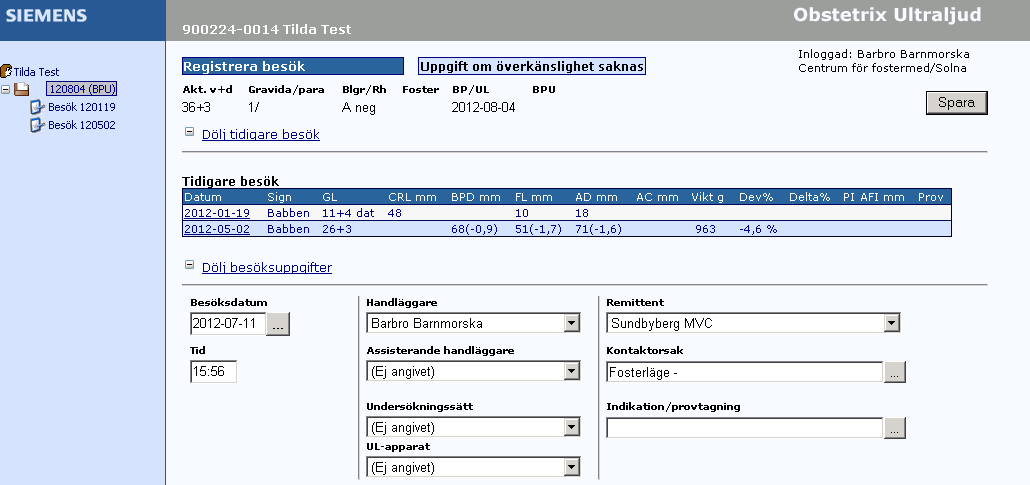Click the A neg blood group value

pos(359,108)
